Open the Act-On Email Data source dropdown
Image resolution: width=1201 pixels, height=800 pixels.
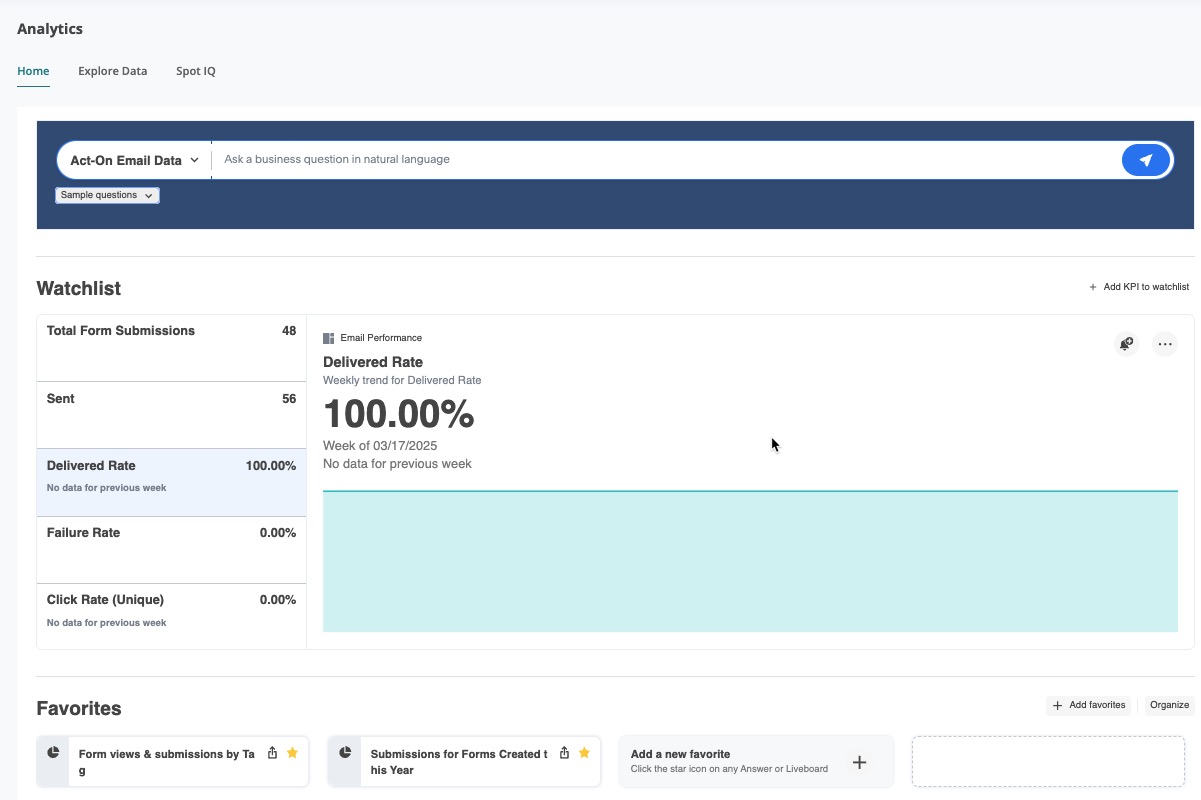pos(134,160)
